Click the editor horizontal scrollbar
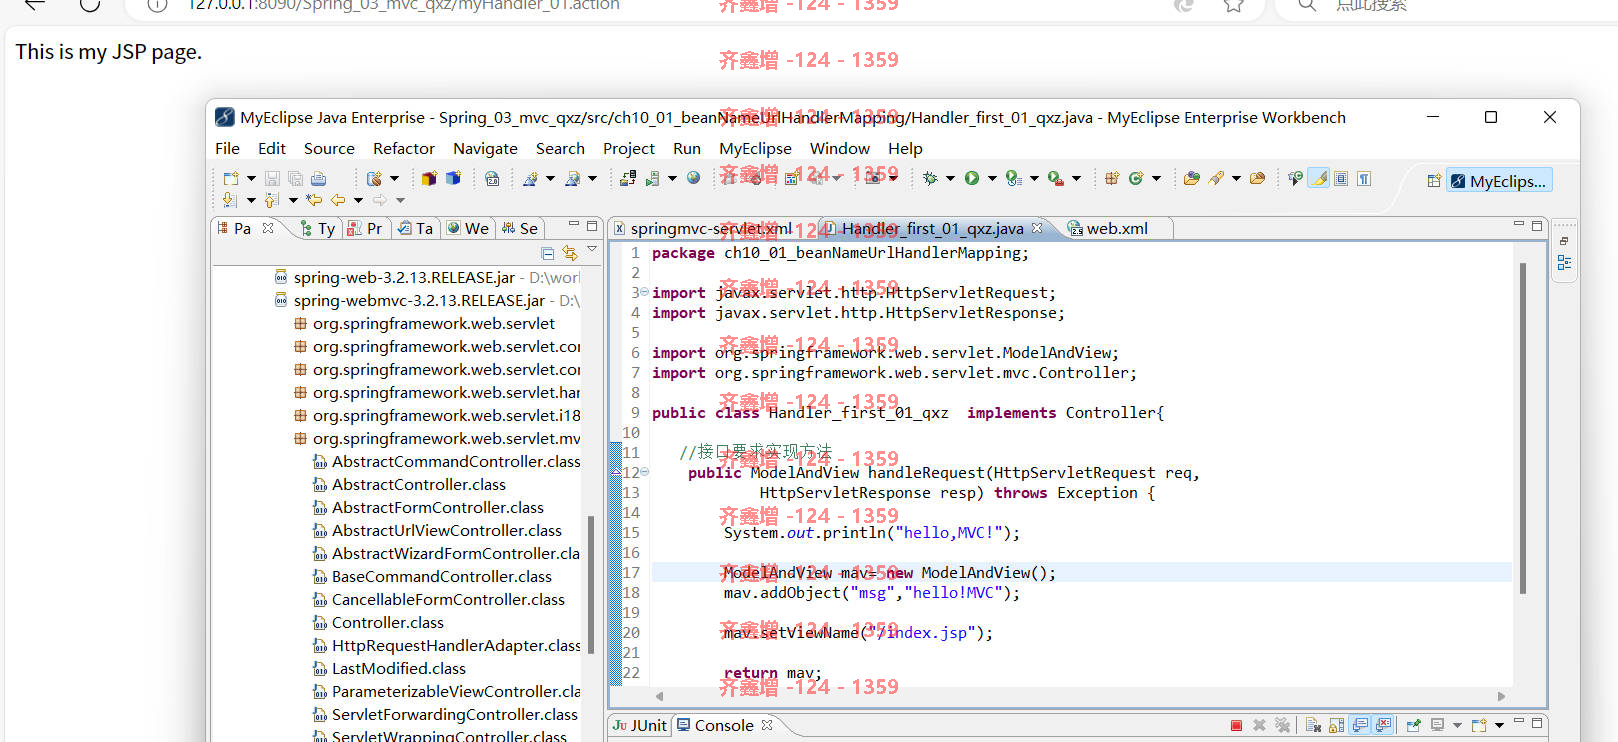Image resolution: width=1618 pixels, height=742 pixels. 1080,696
